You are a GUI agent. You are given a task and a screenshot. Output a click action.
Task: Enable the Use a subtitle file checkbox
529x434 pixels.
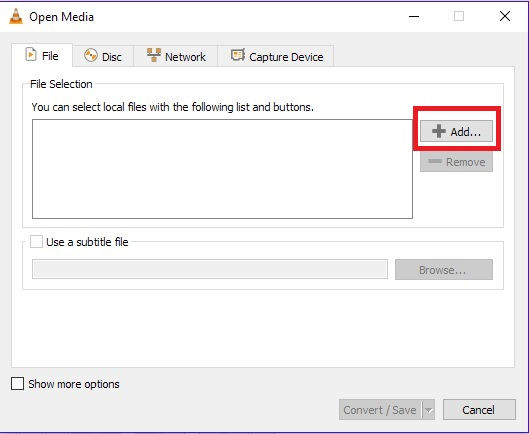[x=36, y=242]
